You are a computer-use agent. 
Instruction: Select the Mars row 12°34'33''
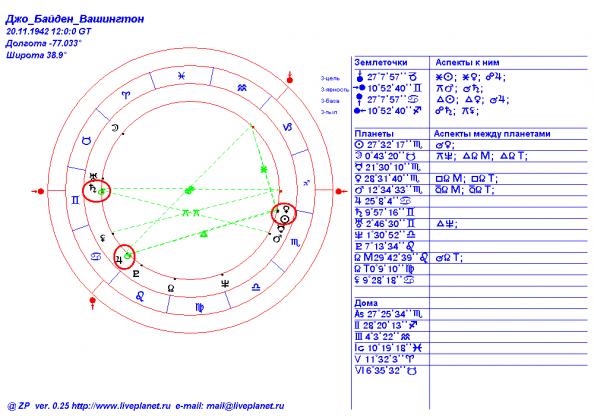(x=470, y=190)
